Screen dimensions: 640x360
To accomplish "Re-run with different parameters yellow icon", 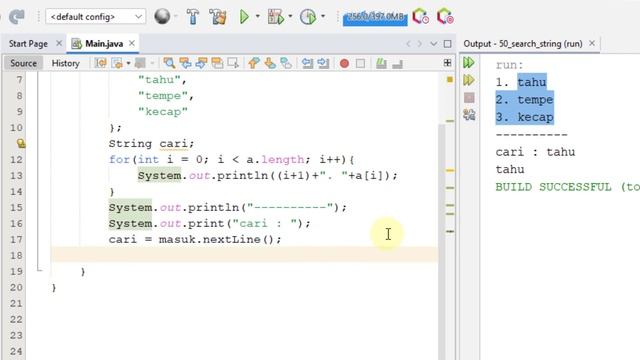I will coord(469,80).
